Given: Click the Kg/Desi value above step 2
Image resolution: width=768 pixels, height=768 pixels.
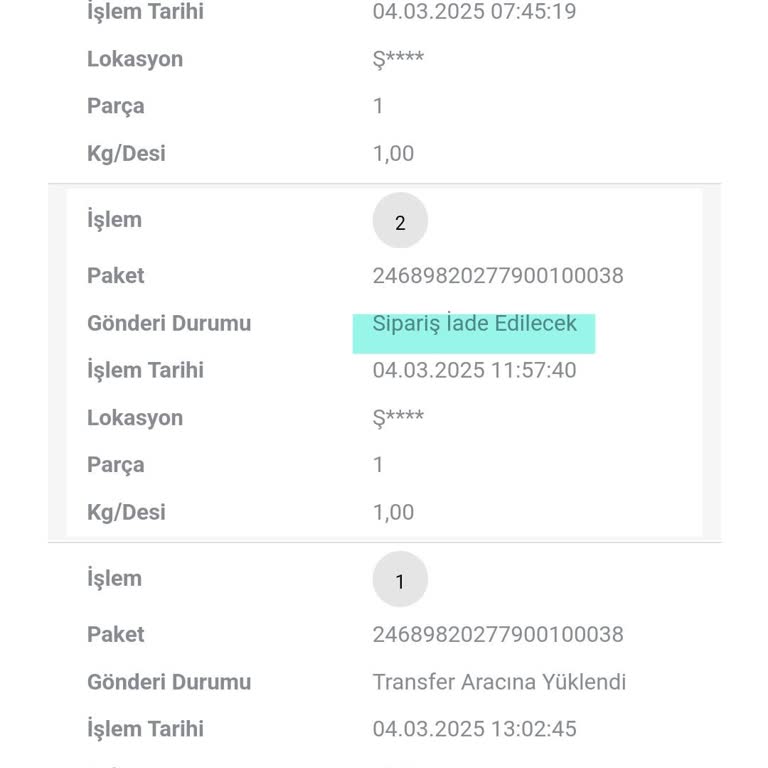Looking at the screenshot, I should (393, 153).
